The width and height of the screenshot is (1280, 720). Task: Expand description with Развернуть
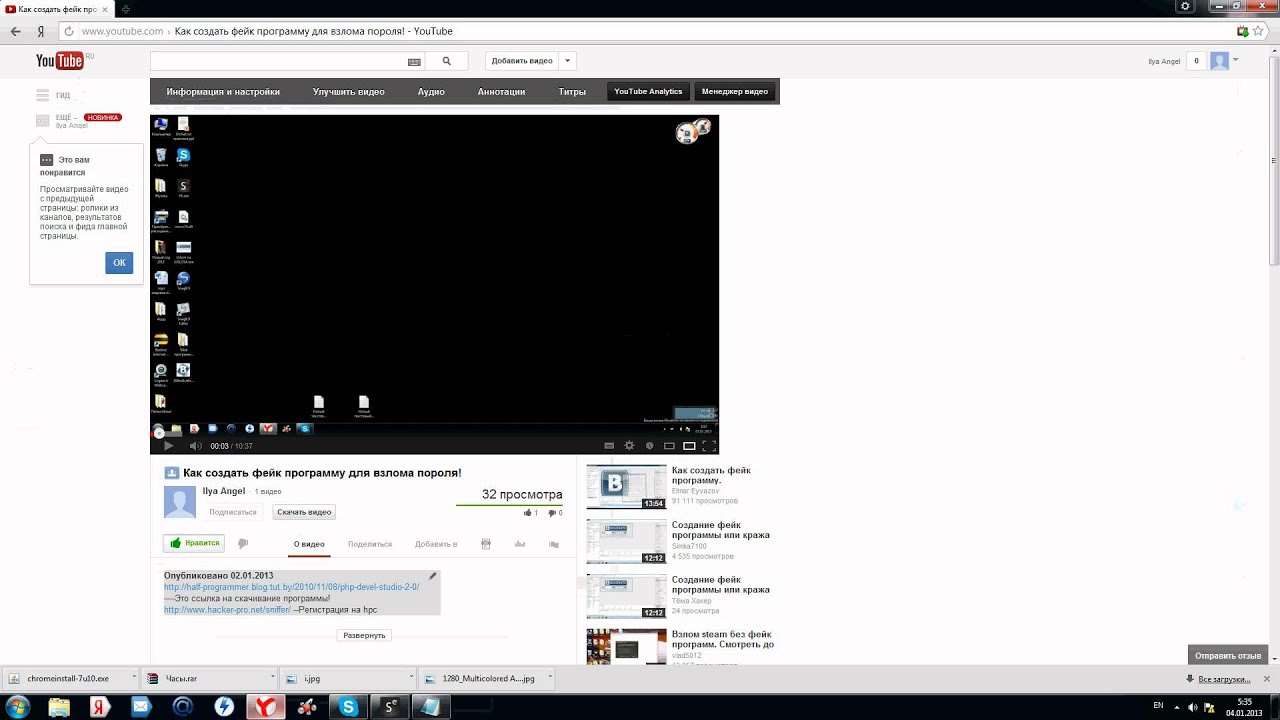(x=364, y=635)
